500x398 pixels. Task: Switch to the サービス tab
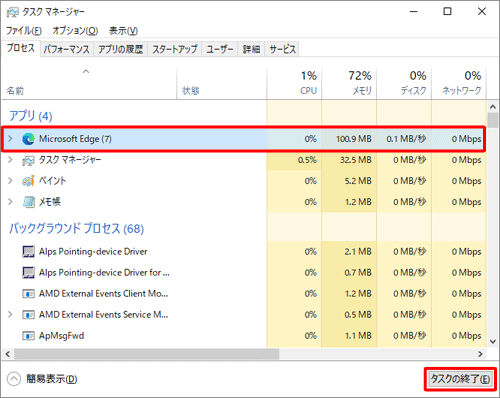pyautogui.click(x=282, y=49)
